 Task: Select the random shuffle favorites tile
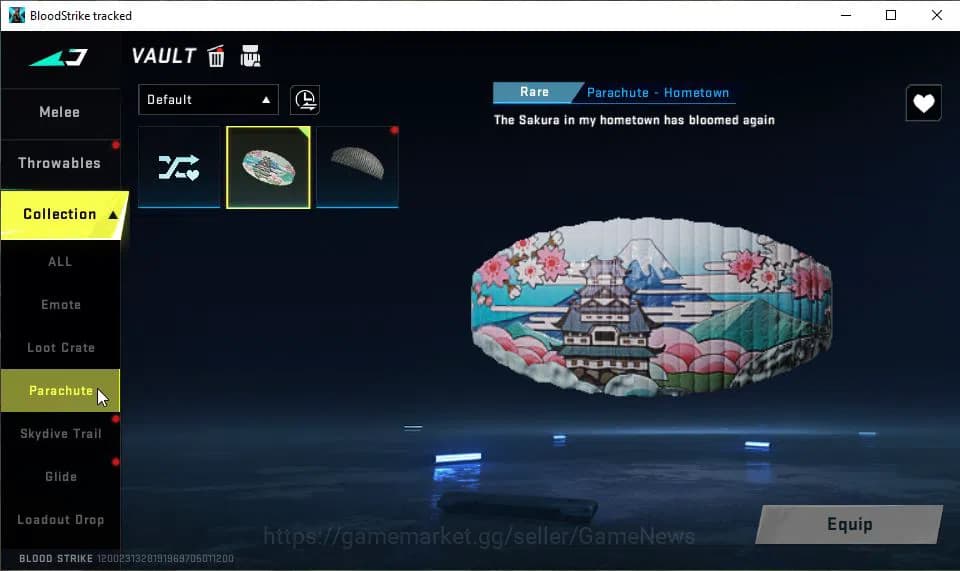pos(179,167)
